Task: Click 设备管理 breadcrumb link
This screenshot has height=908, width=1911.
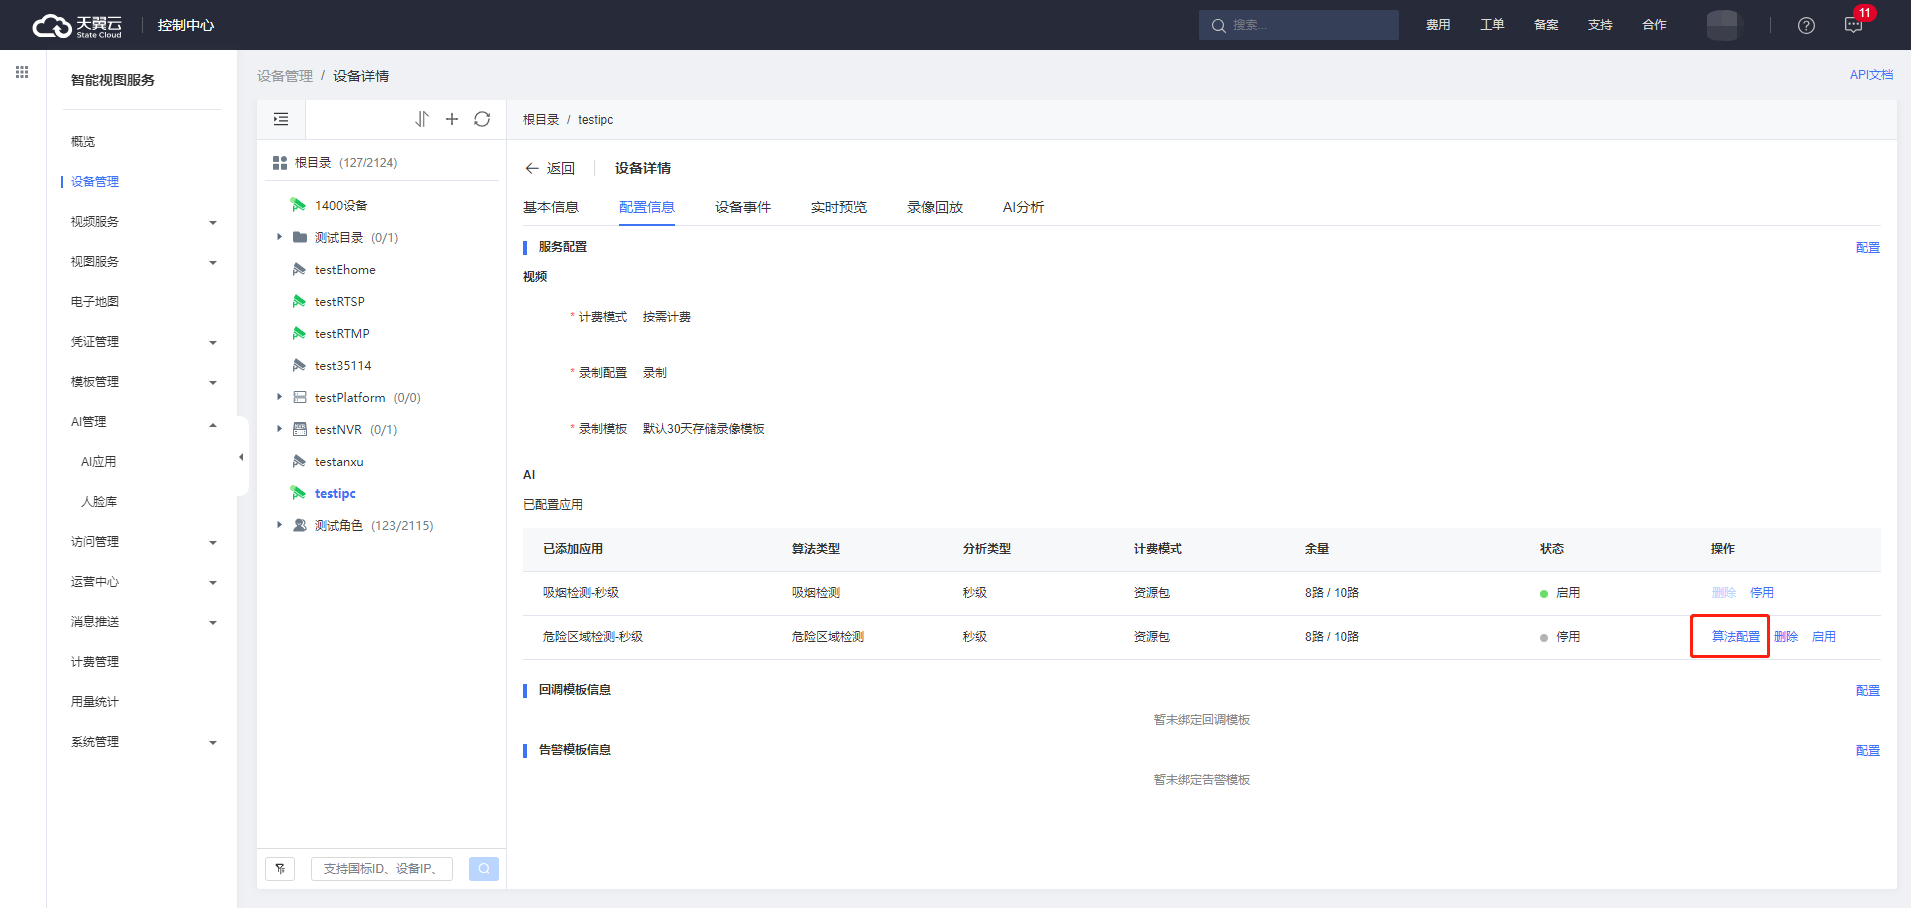Action: click(285, 76)
